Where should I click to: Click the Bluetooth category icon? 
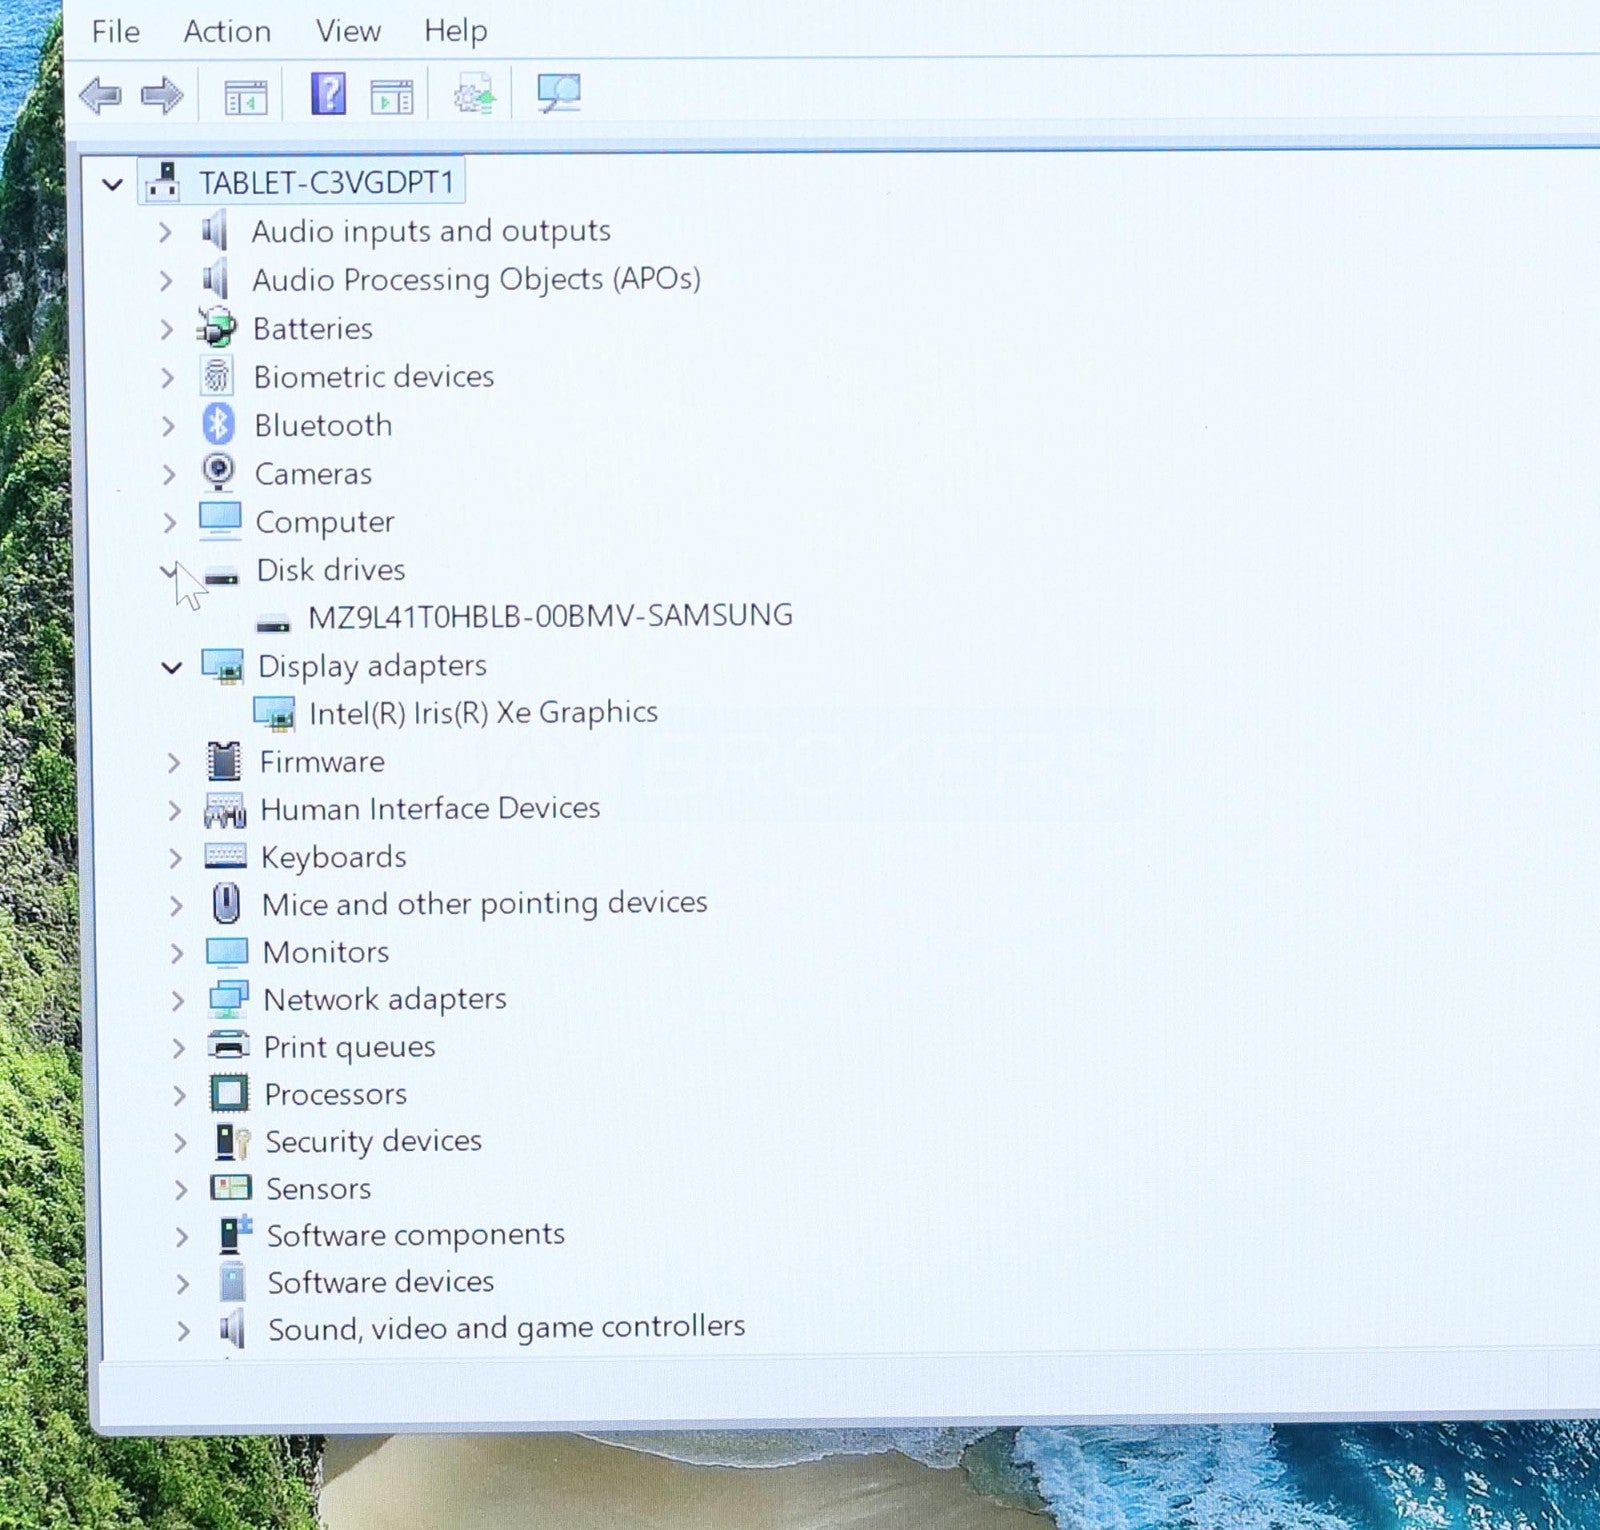pyautogui.click(x=218, y=424)
